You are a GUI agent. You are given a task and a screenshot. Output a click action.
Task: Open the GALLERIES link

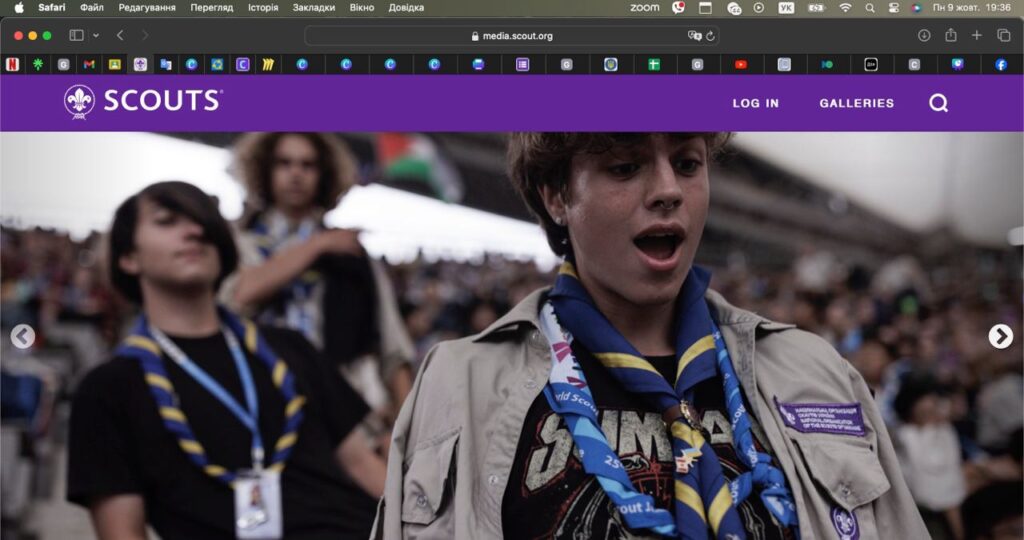coord(856,103)
